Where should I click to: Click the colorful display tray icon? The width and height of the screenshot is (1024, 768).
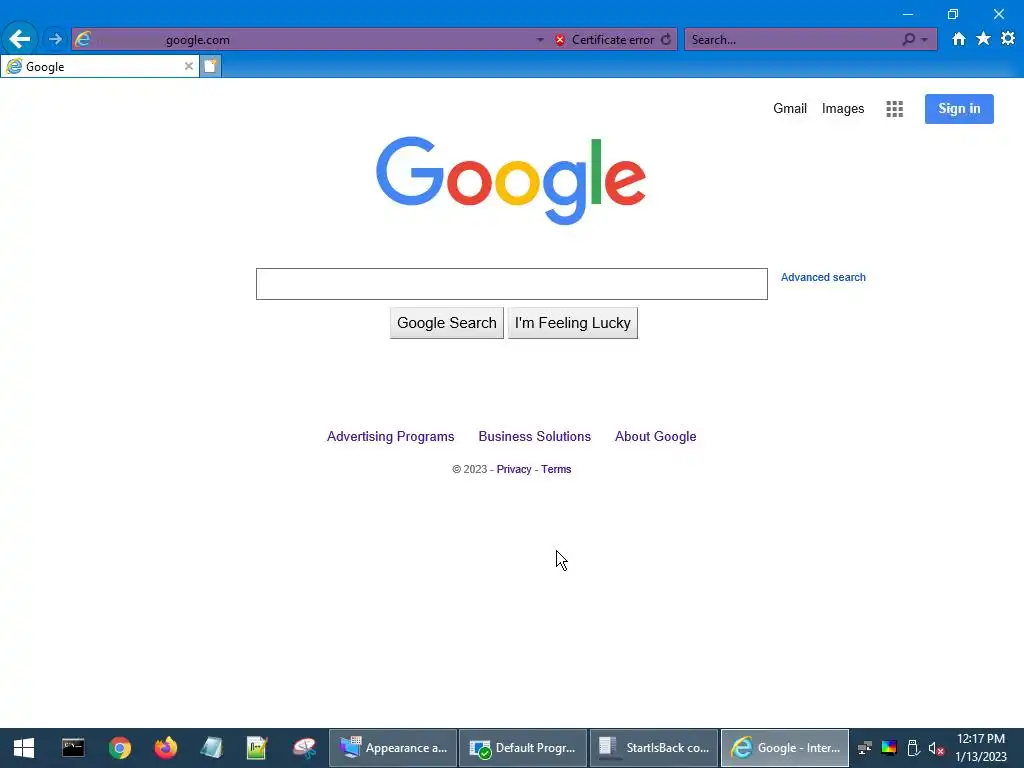889,748
